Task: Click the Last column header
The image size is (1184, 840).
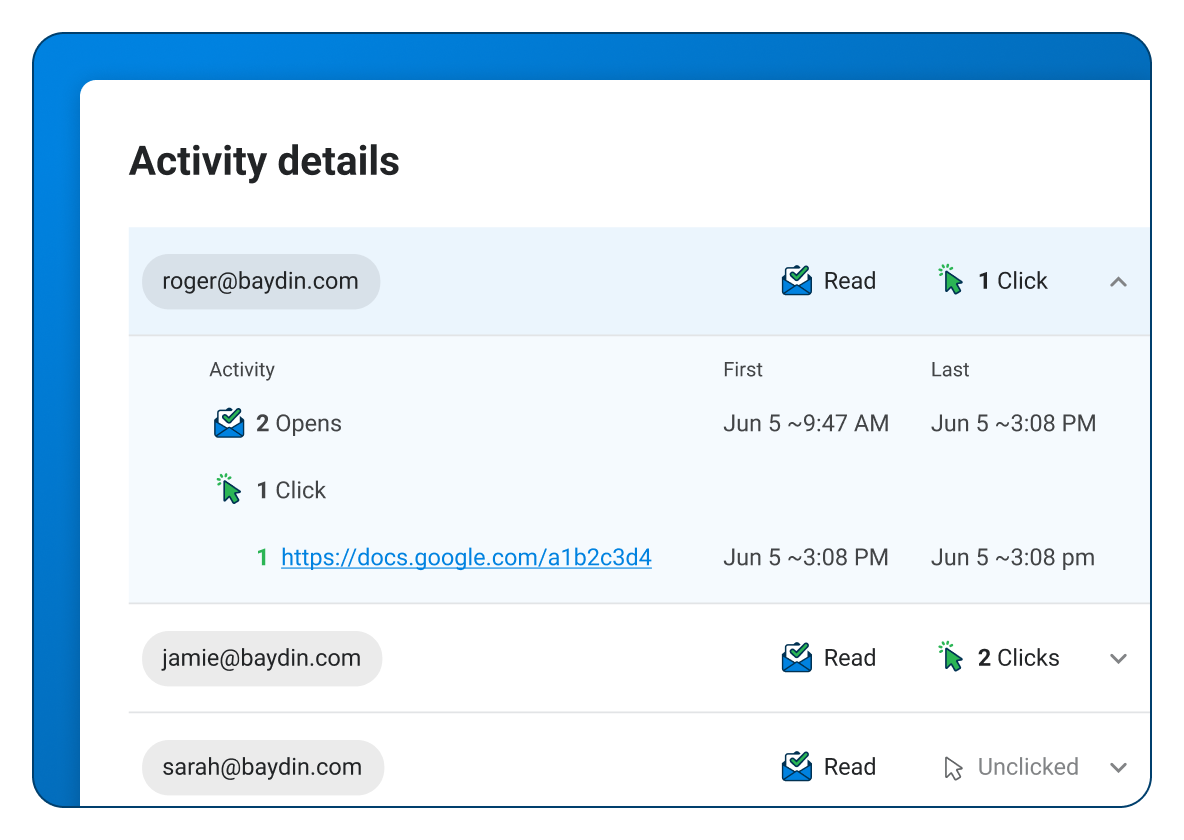Action: tap(950, 370)
